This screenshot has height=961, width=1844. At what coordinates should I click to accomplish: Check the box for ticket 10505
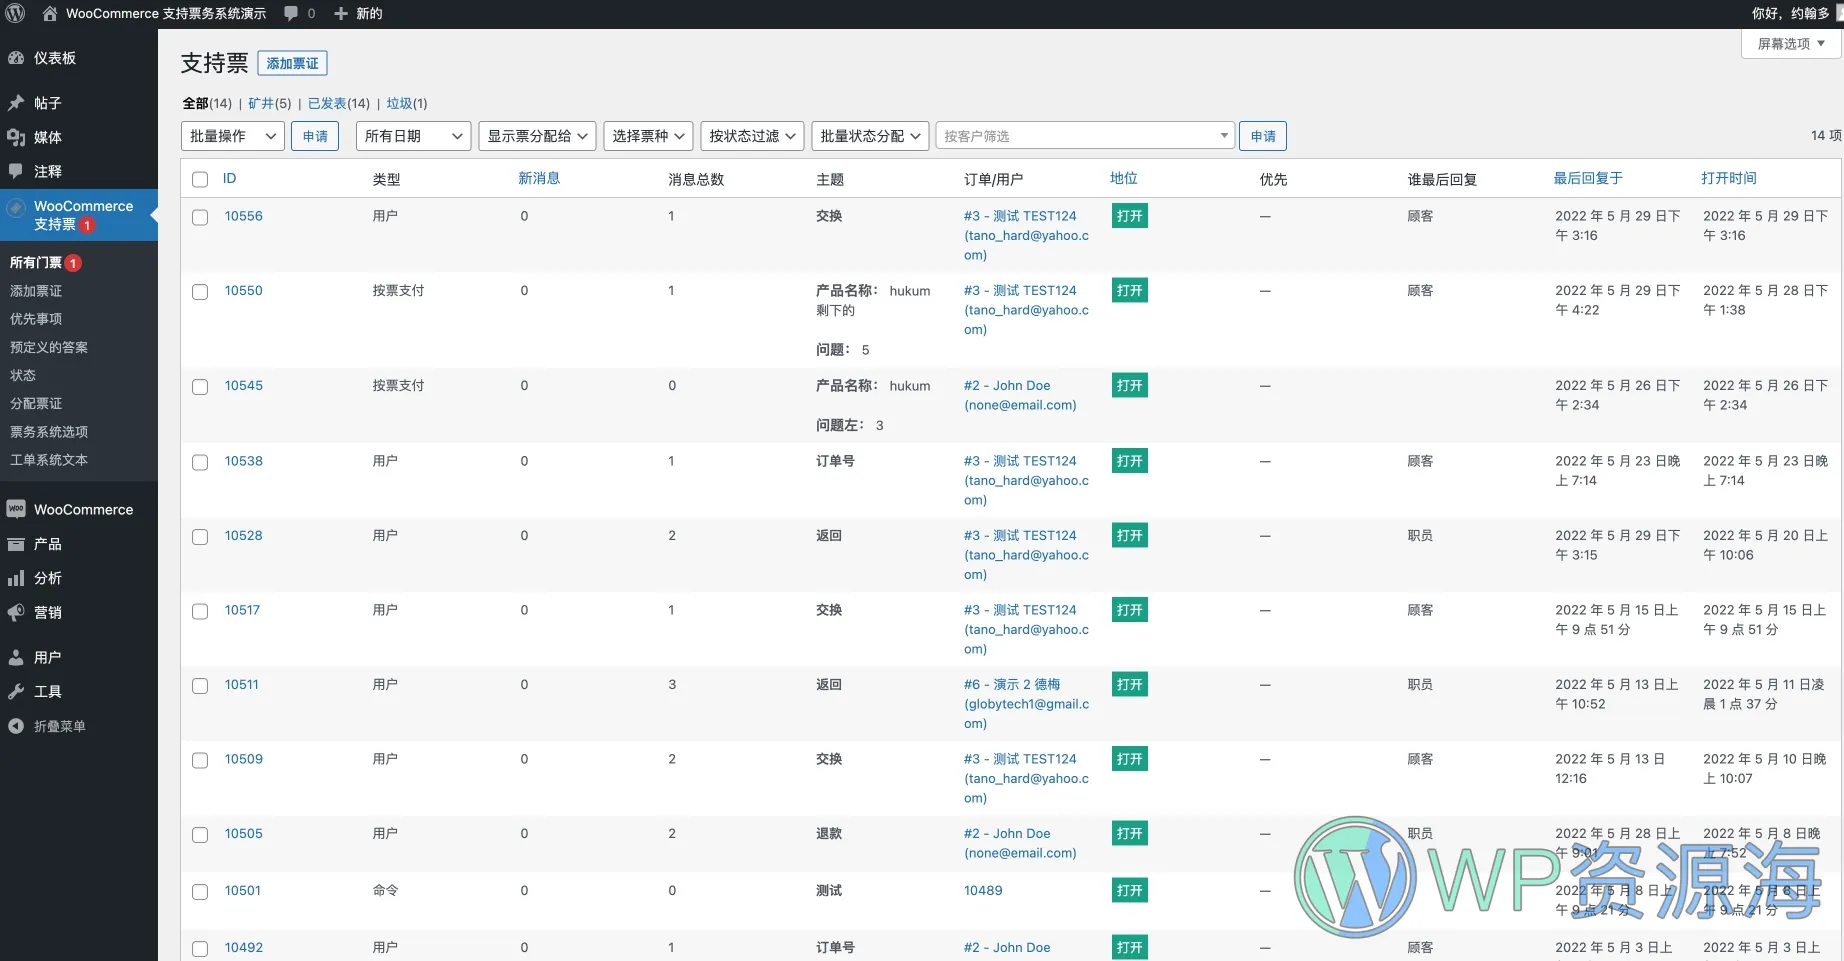coord(200,835)
